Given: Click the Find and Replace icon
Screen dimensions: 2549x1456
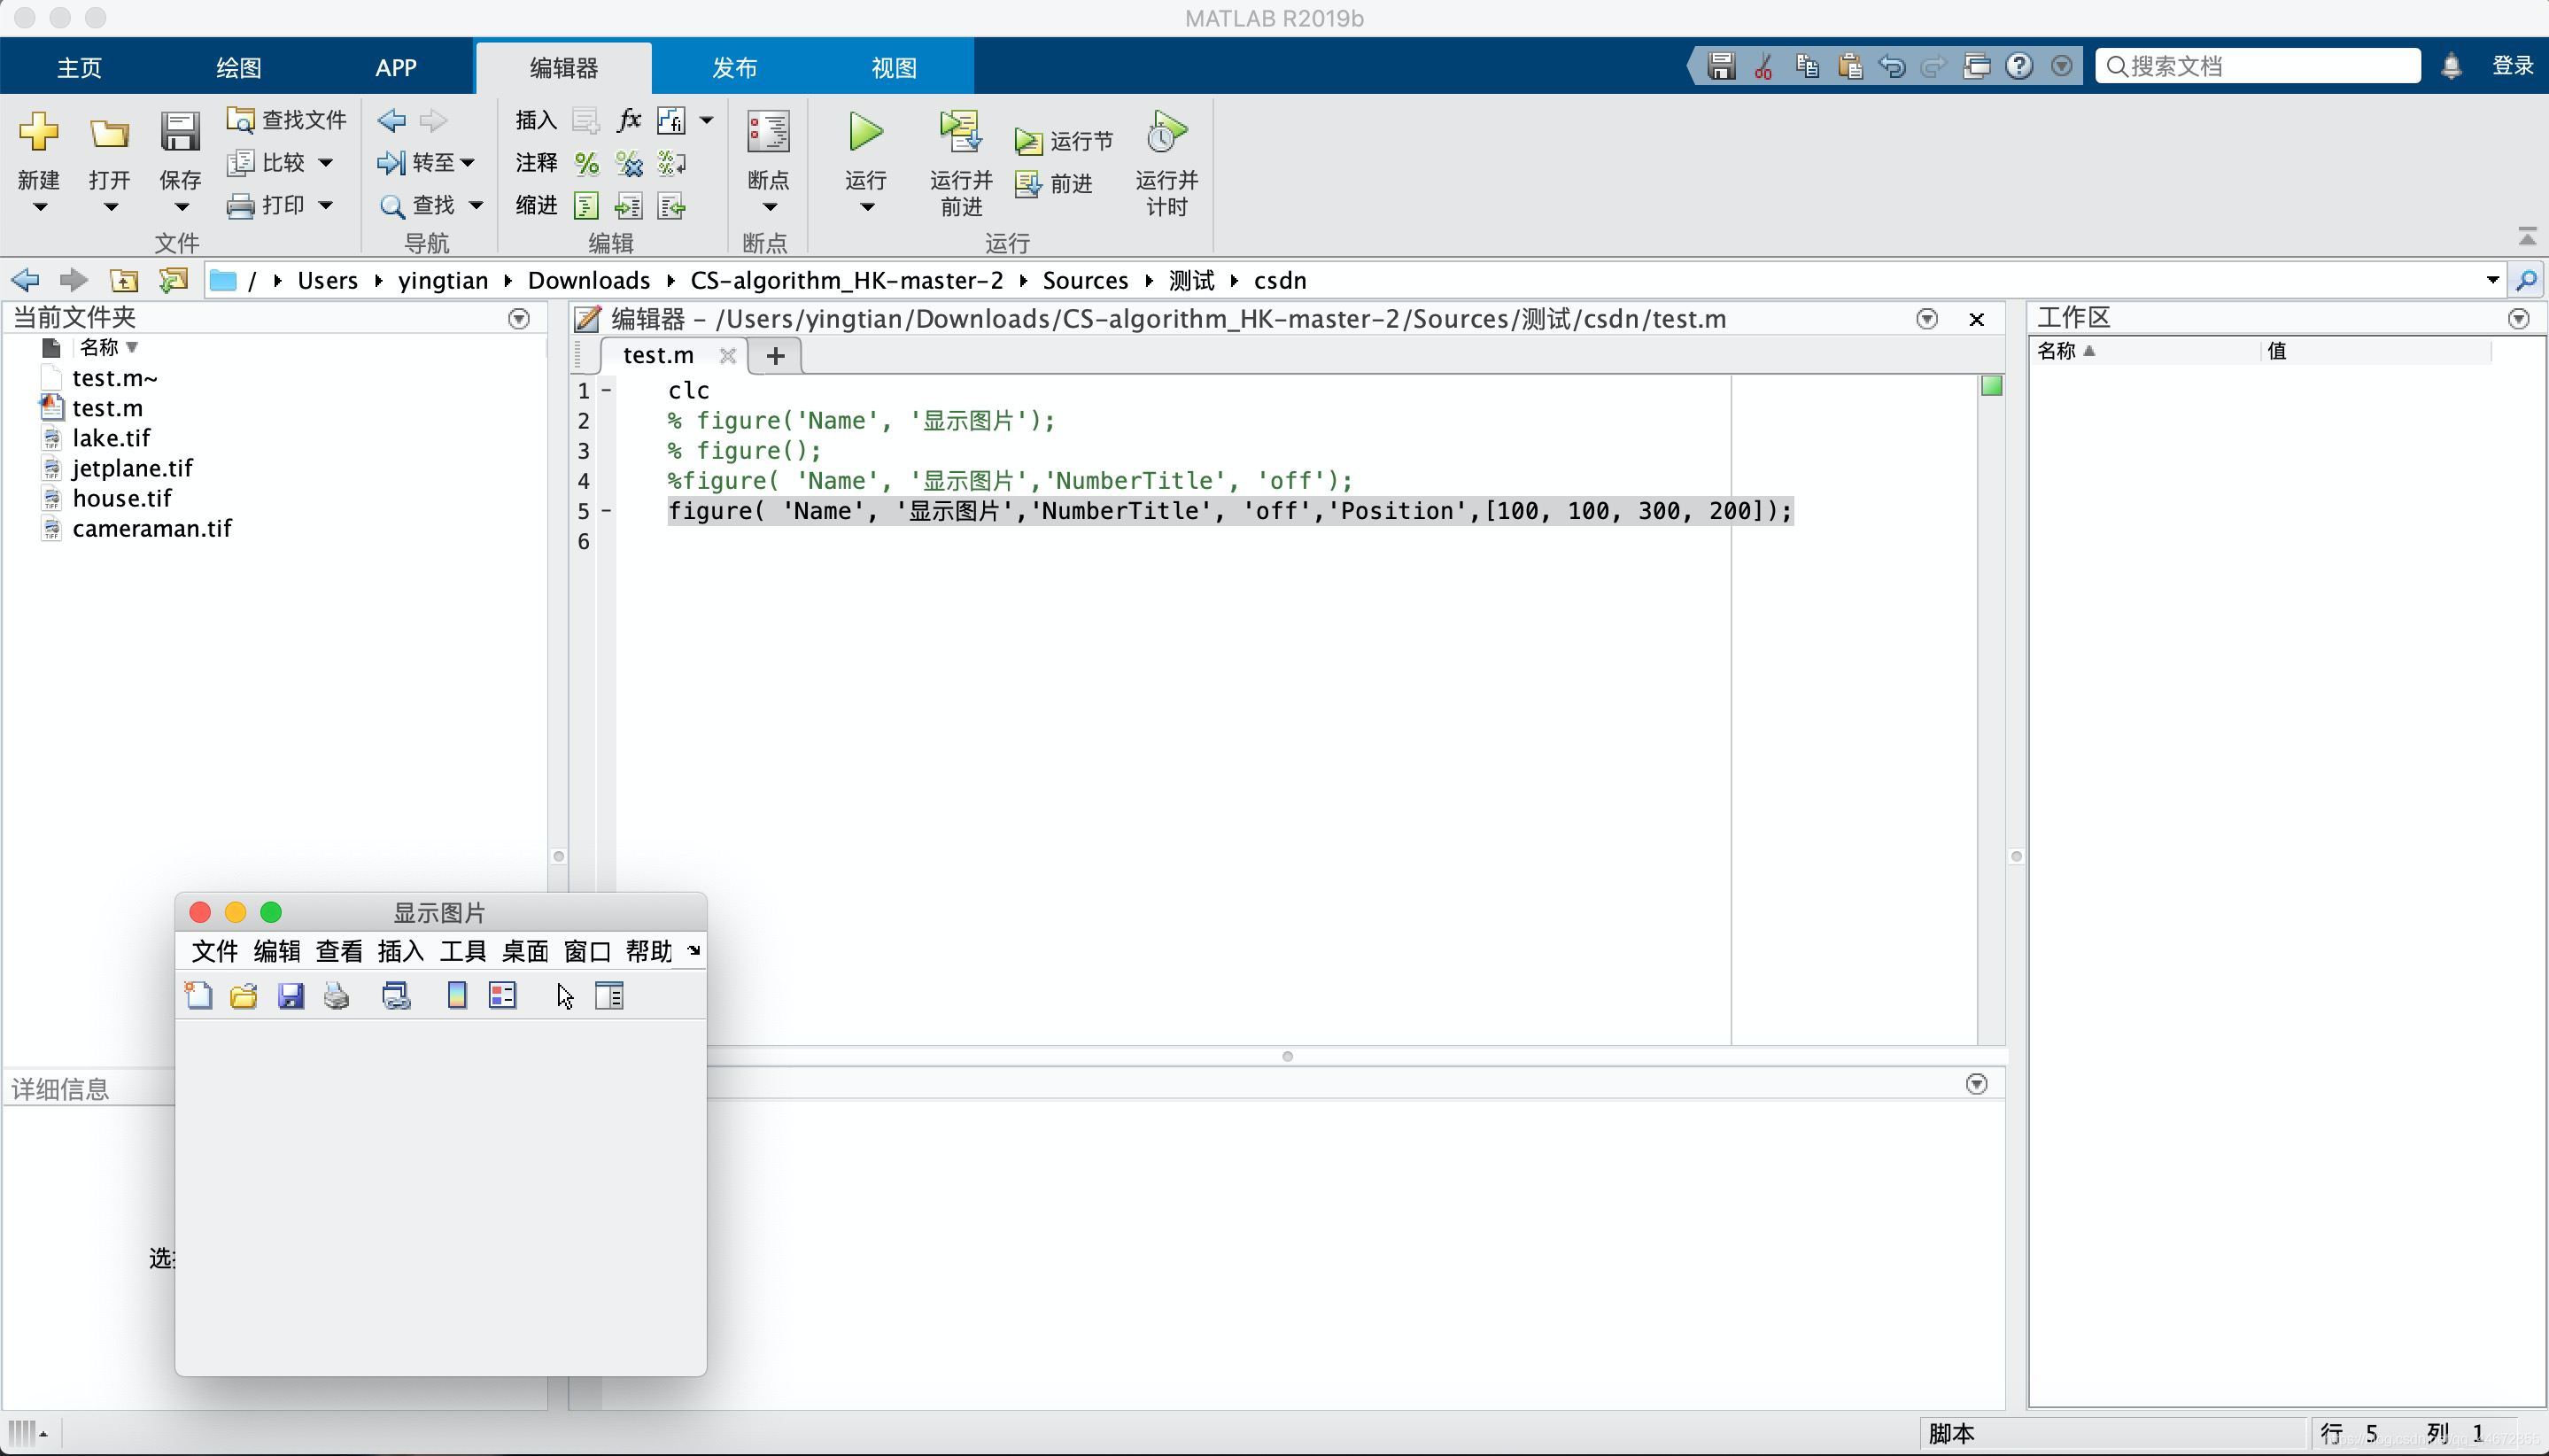Looking at the screenshot, I should (394, 206).
